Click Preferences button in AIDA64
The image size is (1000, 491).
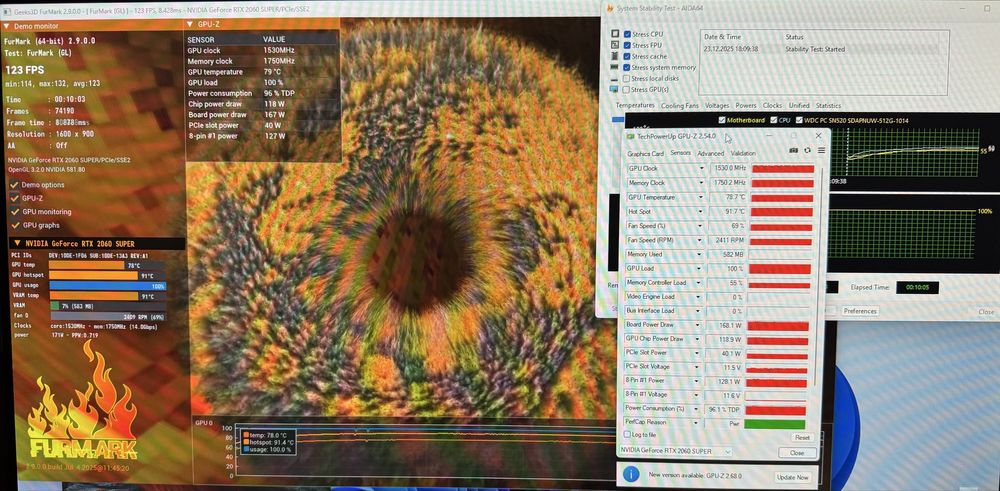pyautogui.click(x=860, y=311)
